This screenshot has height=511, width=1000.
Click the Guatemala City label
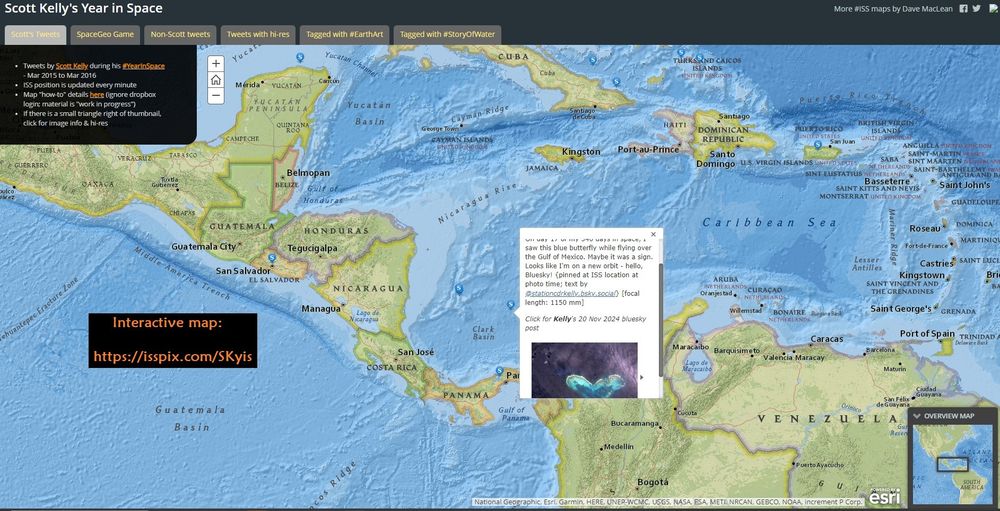click(x=203, y=246)
